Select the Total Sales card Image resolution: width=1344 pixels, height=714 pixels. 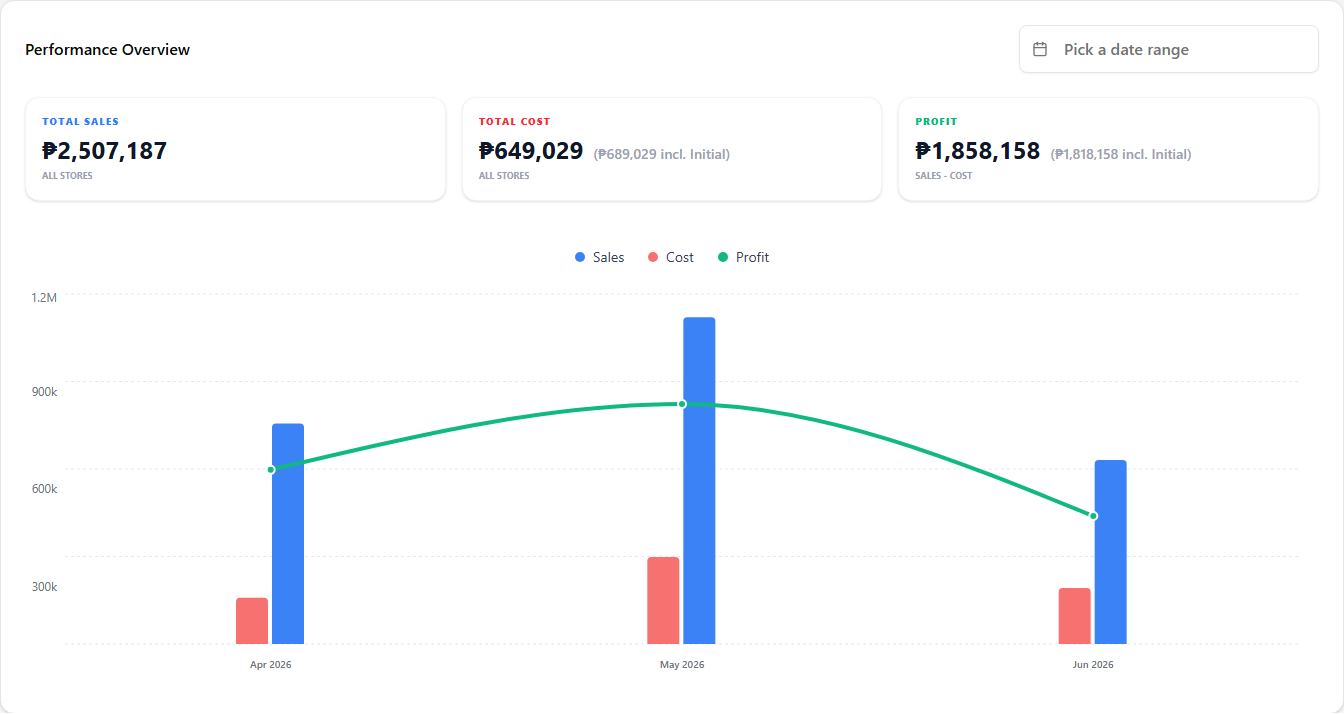[x=235, y=149]
